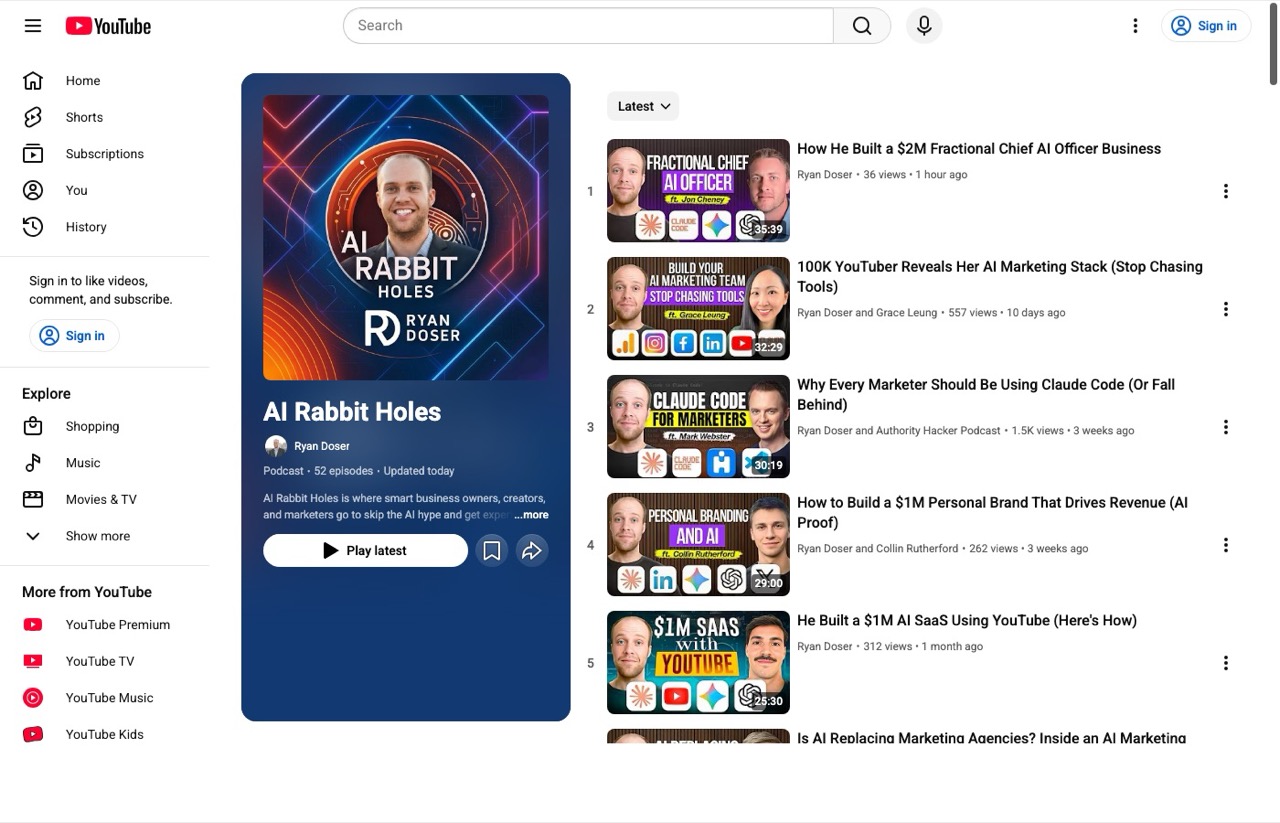Open the Fractional Chief AI Officer thumbnail
1280x823 pixels.
pyautogui.click(x=698, y=190)
